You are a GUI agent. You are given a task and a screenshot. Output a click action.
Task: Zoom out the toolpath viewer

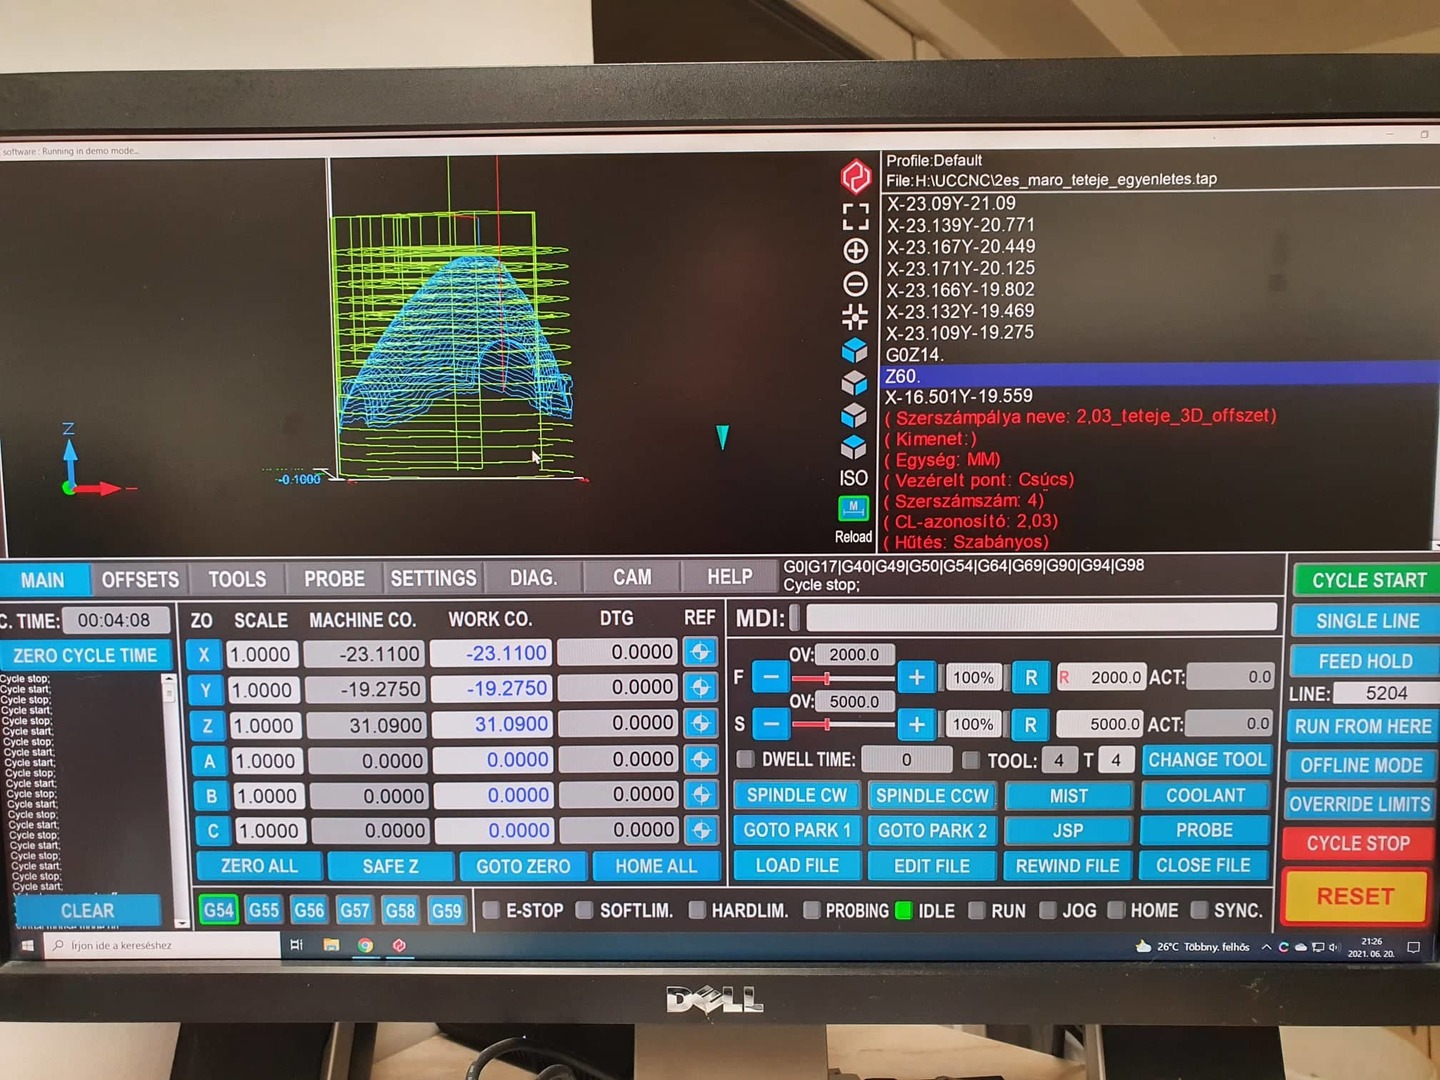855,284
